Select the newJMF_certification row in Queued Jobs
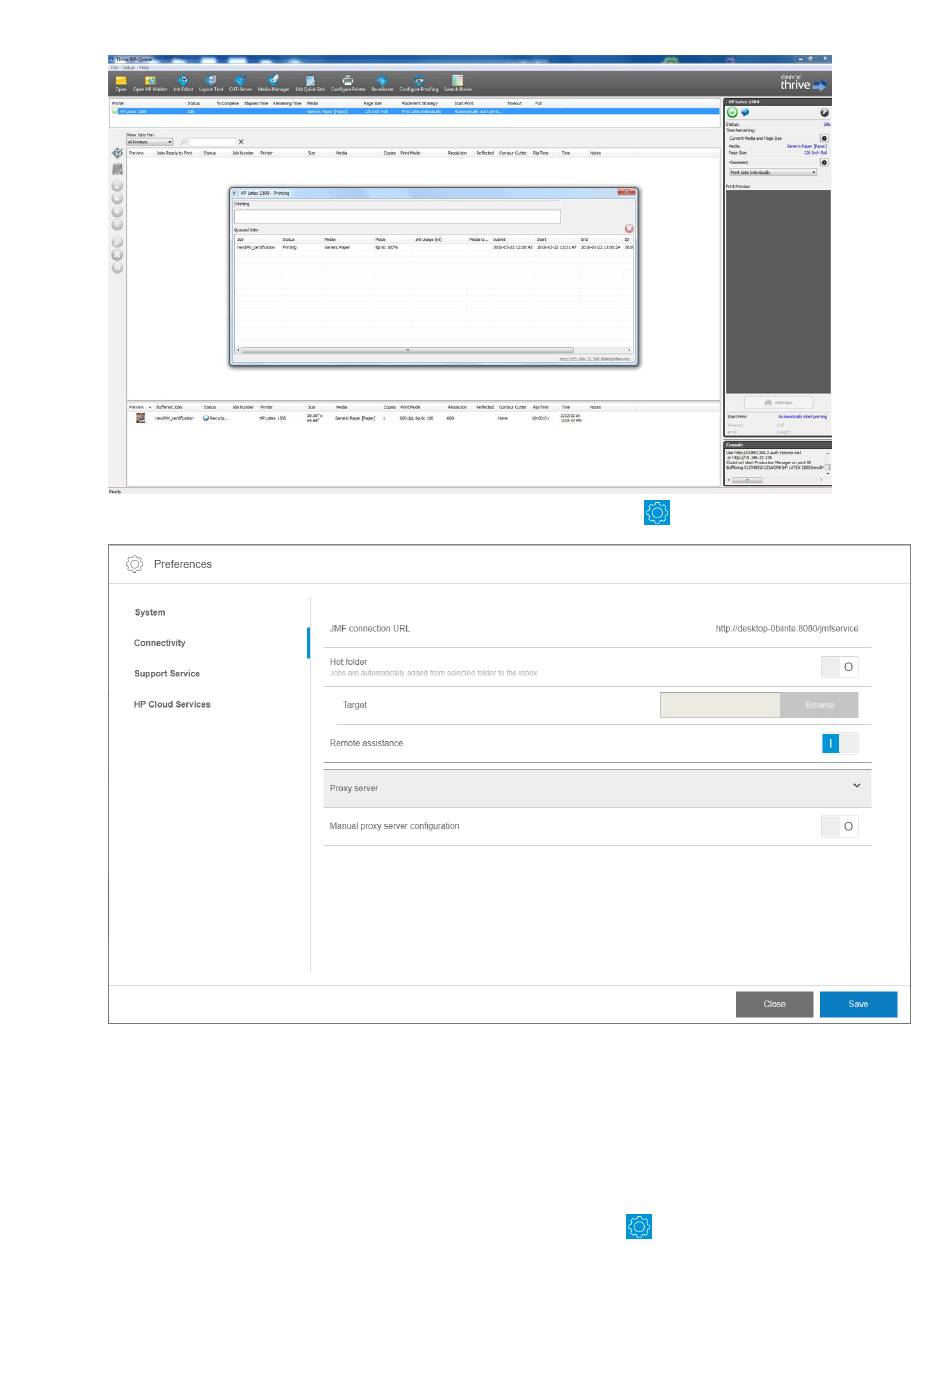Image resolution: width=950 pixels, height=1388 pixels. pos(434,247)
